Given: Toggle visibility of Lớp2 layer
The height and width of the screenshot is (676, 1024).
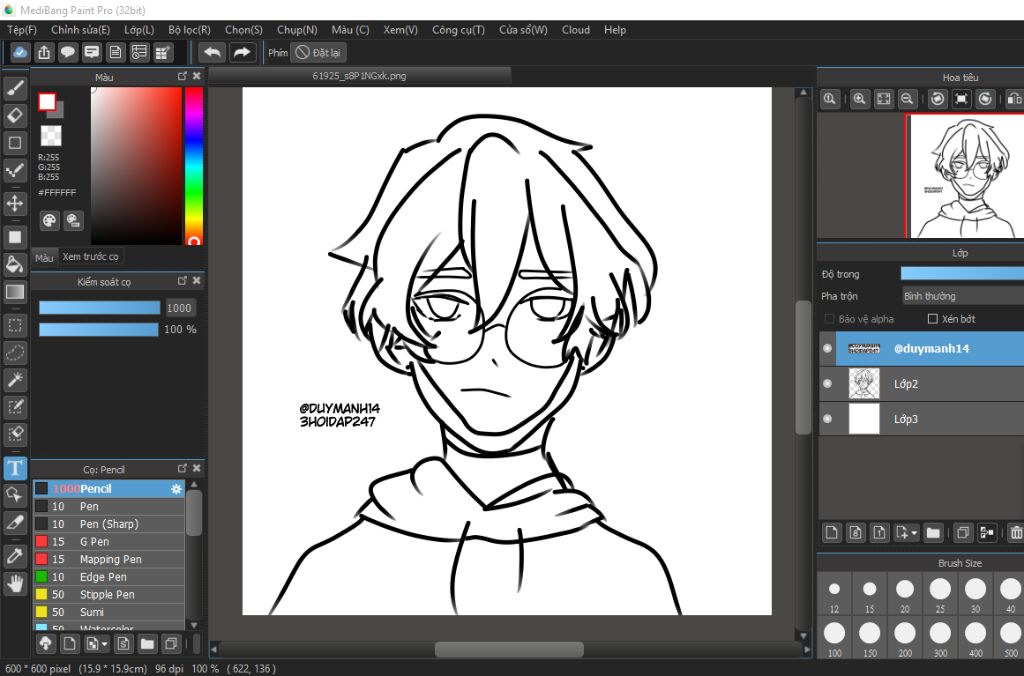Looking at the screenshot, I should coord(827,383).
